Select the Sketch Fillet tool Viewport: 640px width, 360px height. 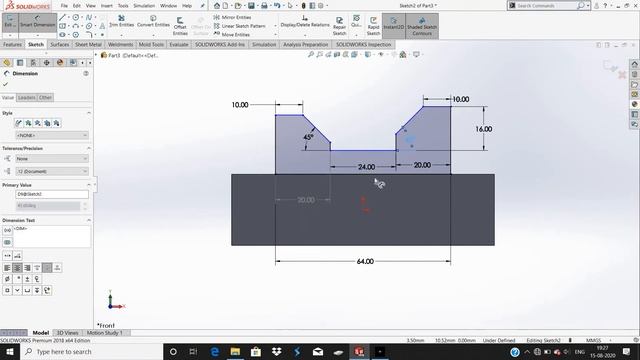pos(89,35)
